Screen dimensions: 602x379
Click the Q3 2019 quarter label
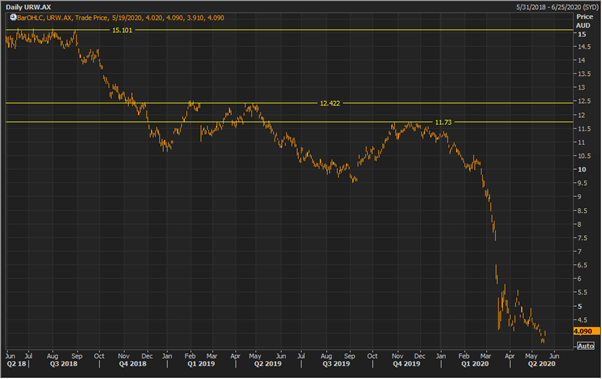pos(336,364)
